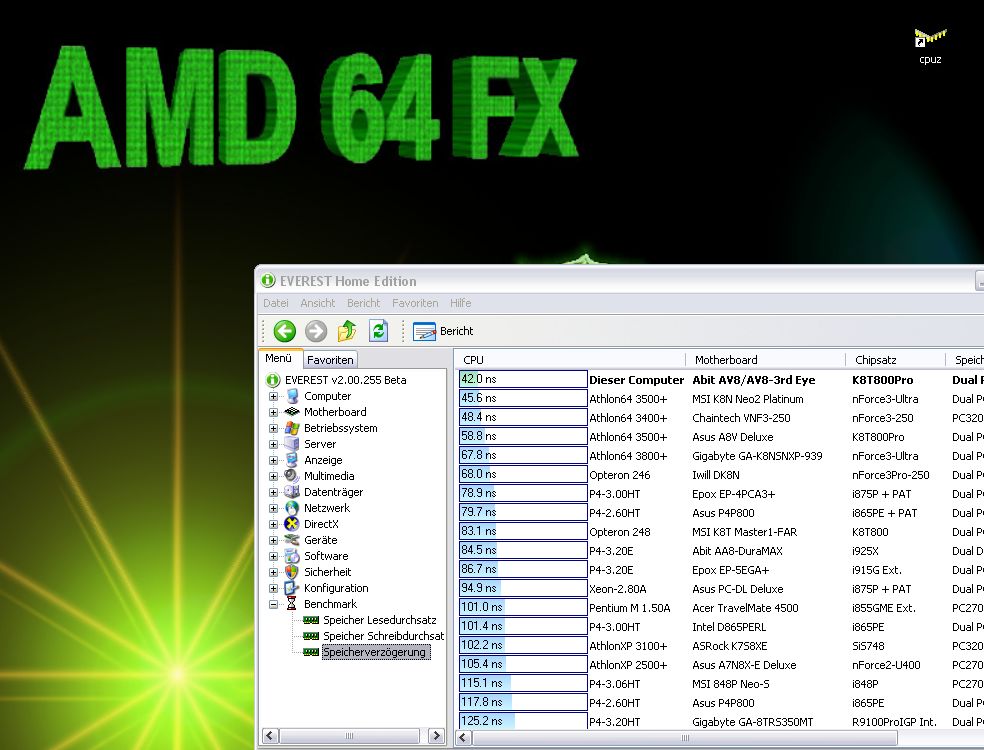Viewport: 984px width, 750px height.
Task: Click the Computer tree icon
Action: [292, 396]
